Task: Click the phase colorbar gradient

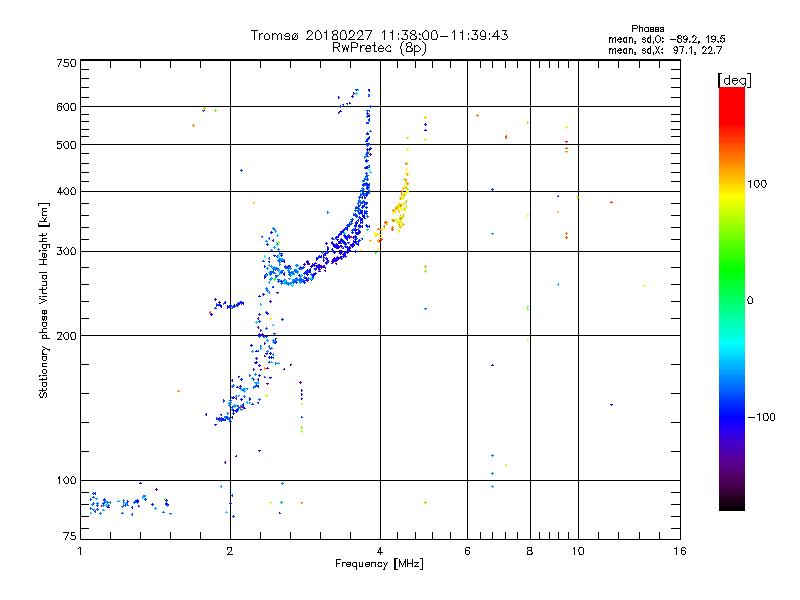Action: click(732, 299)
